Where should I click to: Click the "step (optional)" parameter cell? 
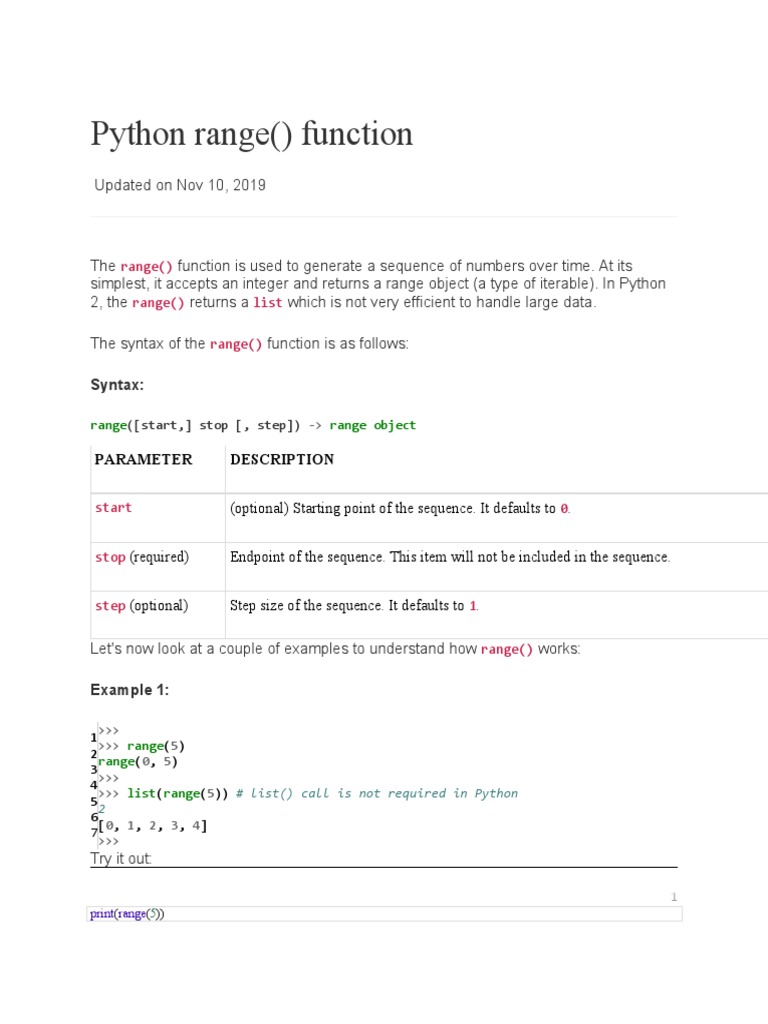pyautogui.click(x=142, y=606)
